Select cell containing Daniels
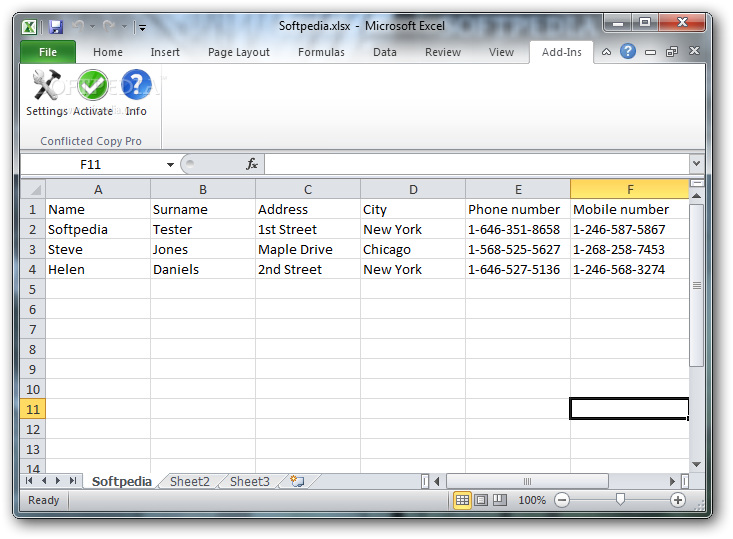 (203, 270)
